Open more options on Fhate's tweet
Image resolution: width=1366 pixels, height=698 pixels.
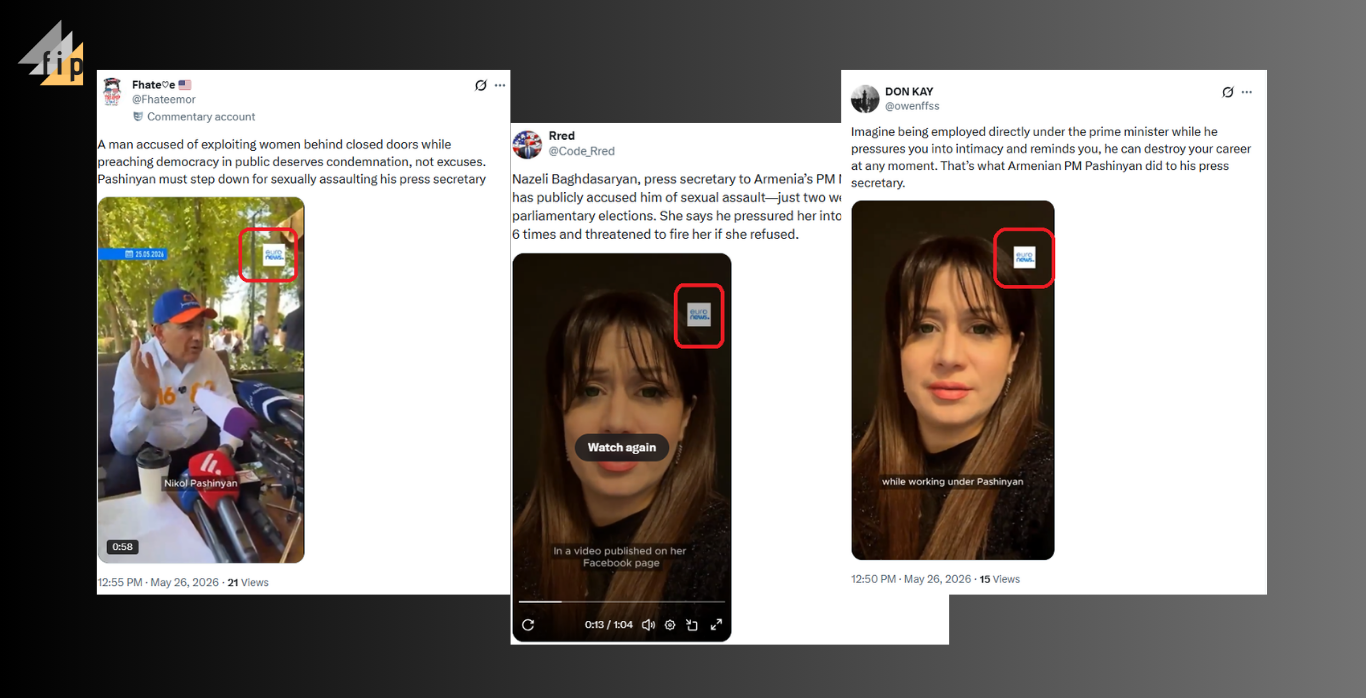500,85
